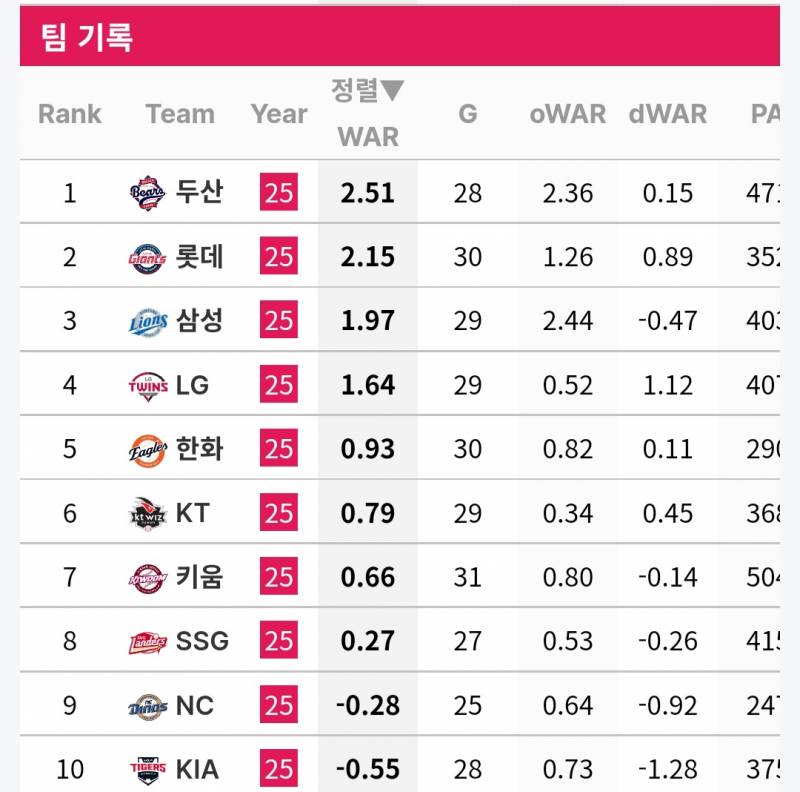Click the Lotte Giants team logo
Viewport: 800px width, 792px height.
click(x=148, y=257)
